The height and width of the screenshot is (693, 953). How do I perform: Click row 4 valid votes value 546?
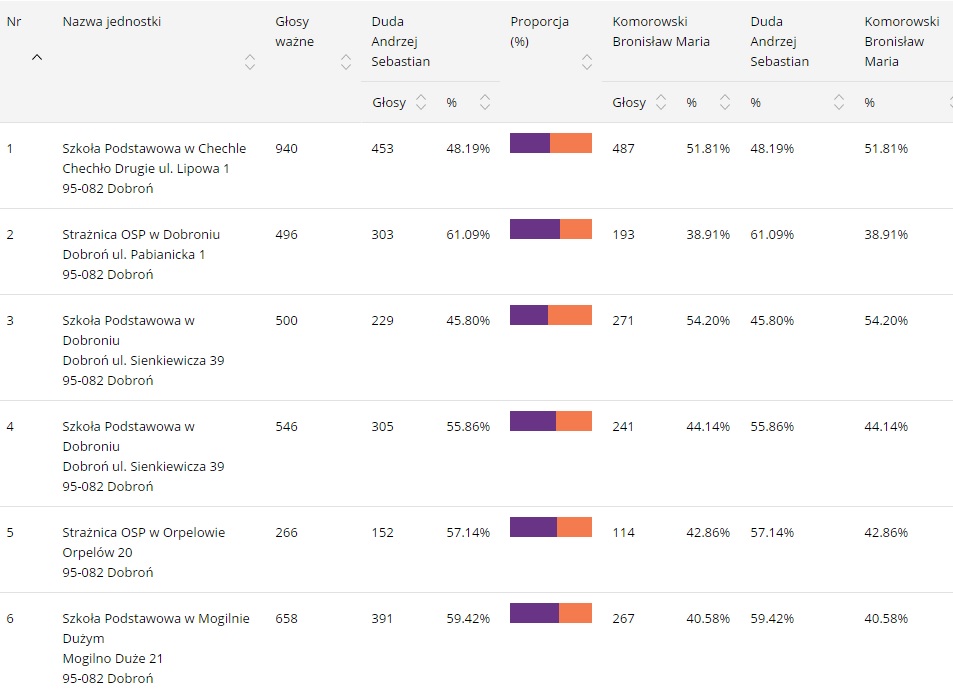[x=286, y=426]
